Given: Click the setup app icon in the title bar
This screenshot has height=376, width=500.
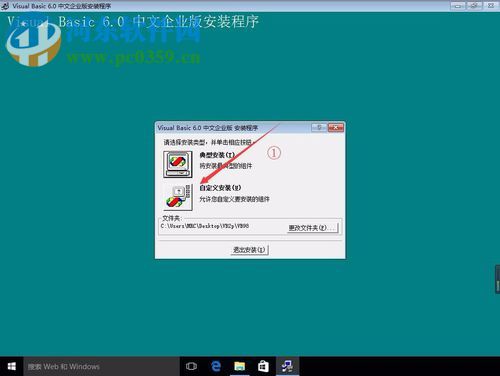Looking at the screenshot, I should (x=5, y=6).
